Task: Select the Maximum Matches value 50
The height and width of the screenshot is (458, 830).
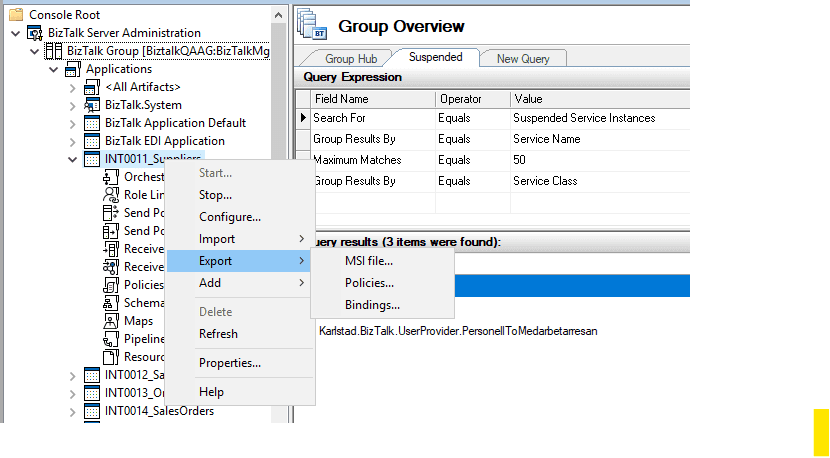Action: click(600, 160)
